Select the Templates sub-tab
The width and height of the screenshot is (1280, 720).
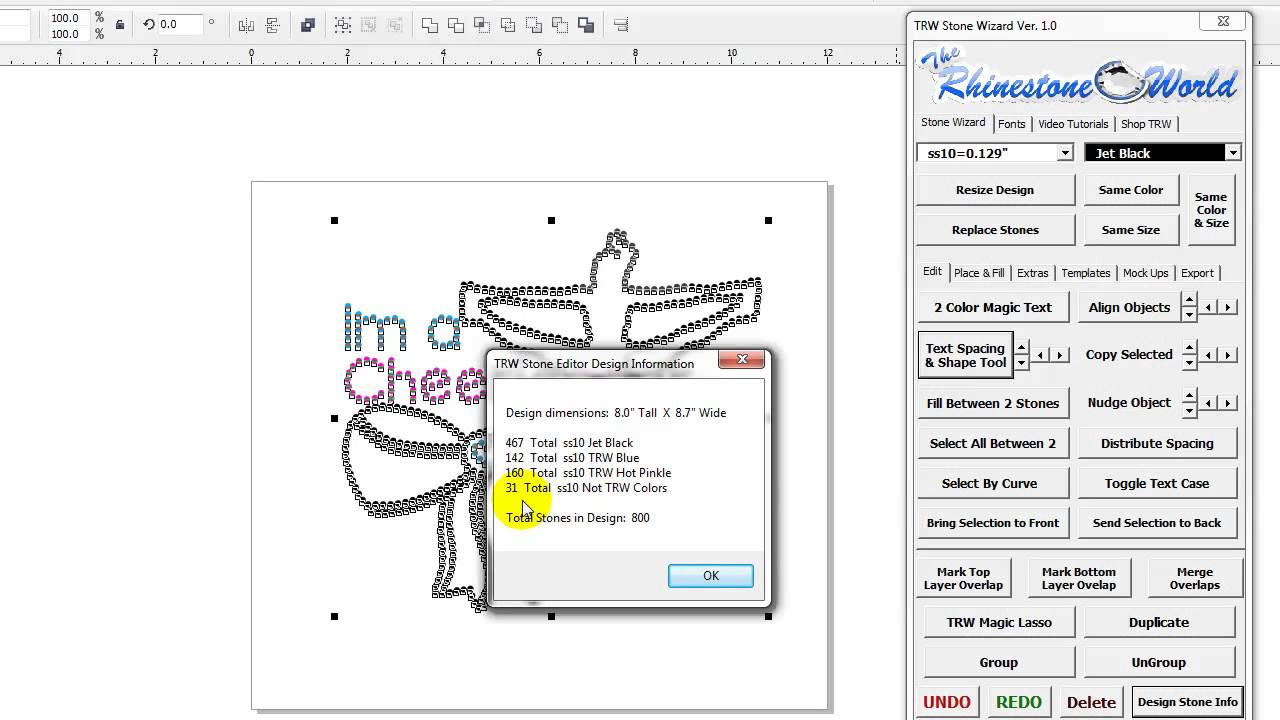pyautogui.click(x=1086, y=273)
